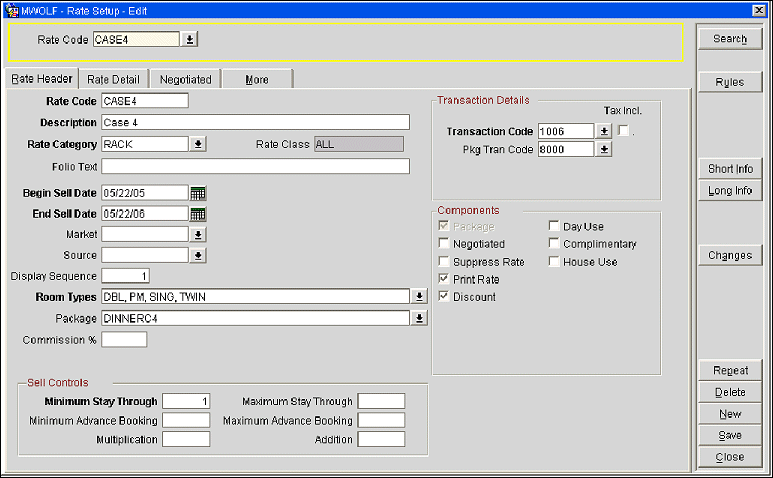Open the End Sell Date calendar picker
This screenshot has width=773, height=478.
[x=198, y=214]
